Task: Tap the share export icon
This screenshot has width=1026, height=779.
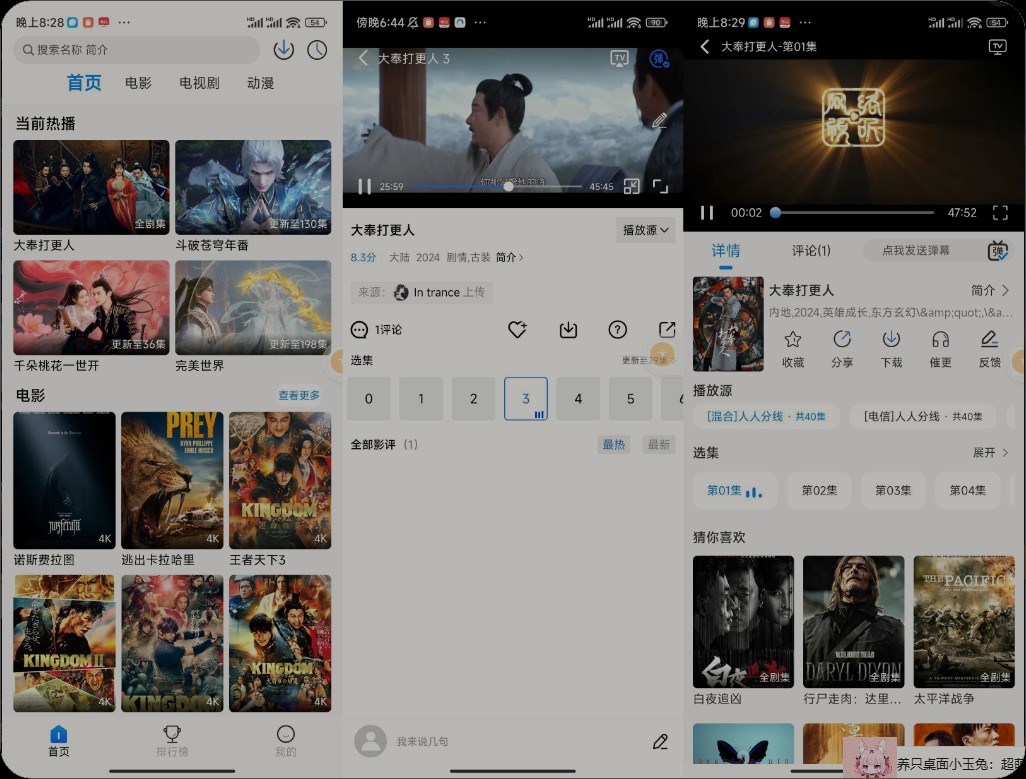Action: tap(667, 330)
